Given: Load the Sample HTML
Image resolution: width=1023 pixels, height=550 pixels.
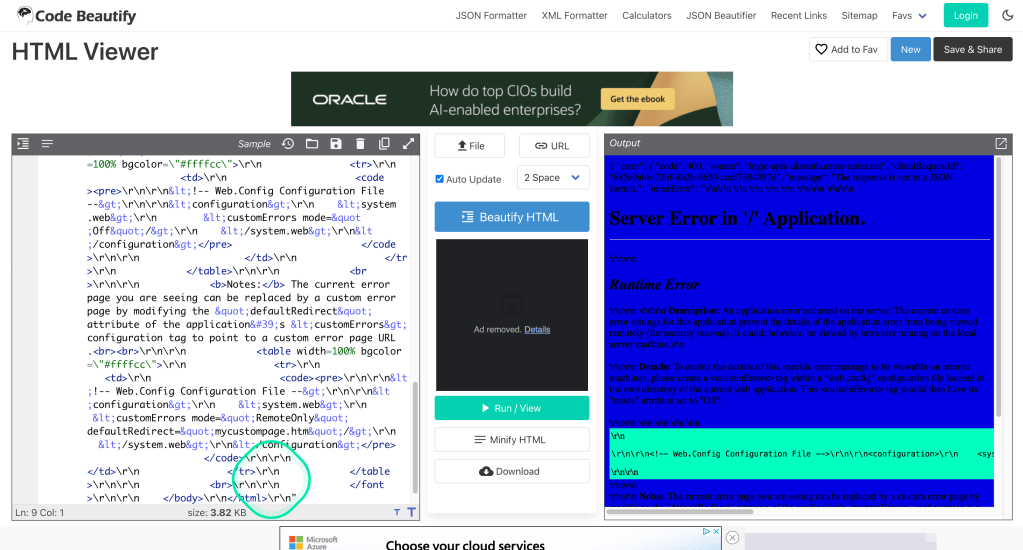Looking at the screenshot, I should (254, 144).
